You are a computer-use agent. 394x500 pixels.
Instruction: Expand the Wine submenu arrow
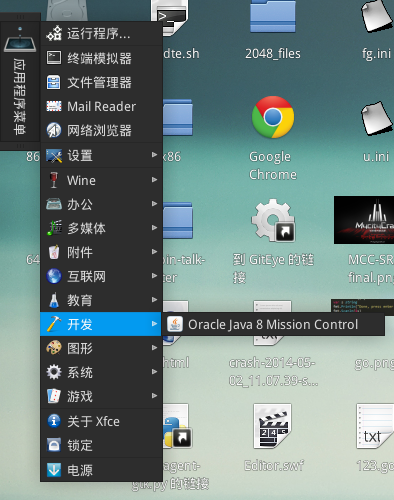(154, 180)
